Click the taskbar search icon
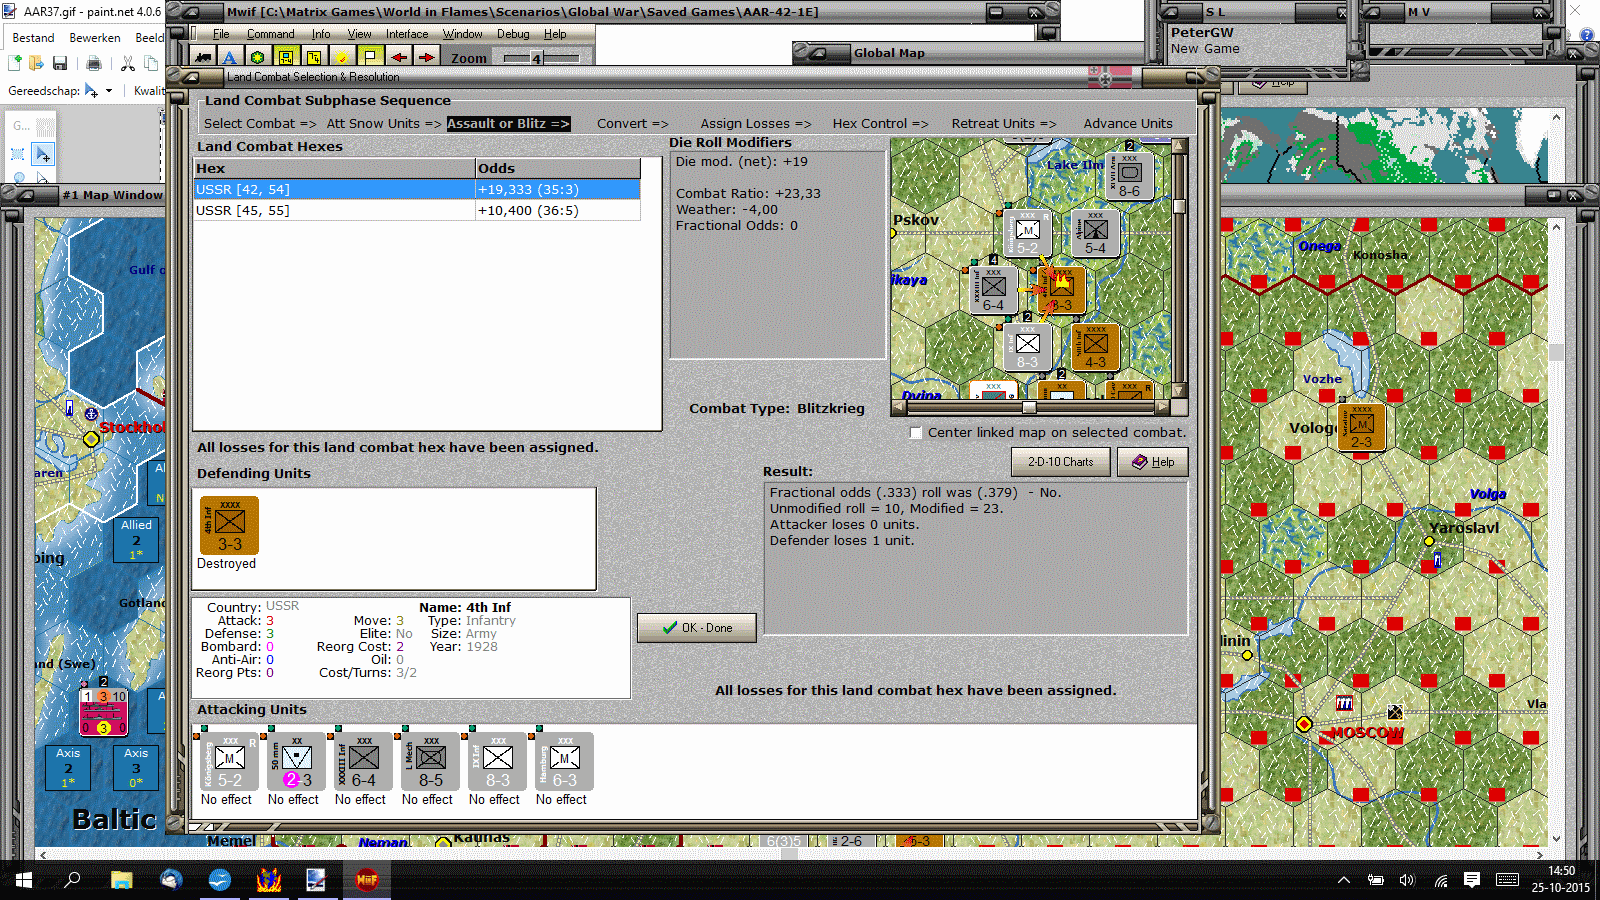 pos(72,880)
